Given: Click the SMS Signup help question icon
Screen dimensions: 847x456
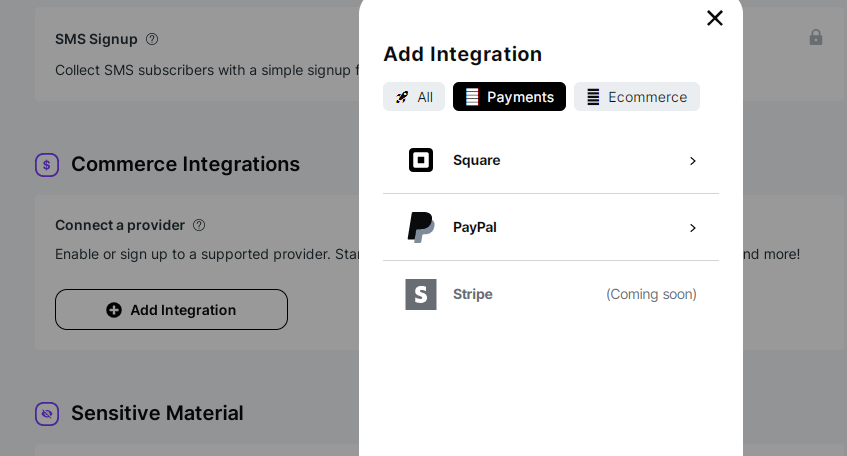Looking at the screenshot, I should (152, 39).
